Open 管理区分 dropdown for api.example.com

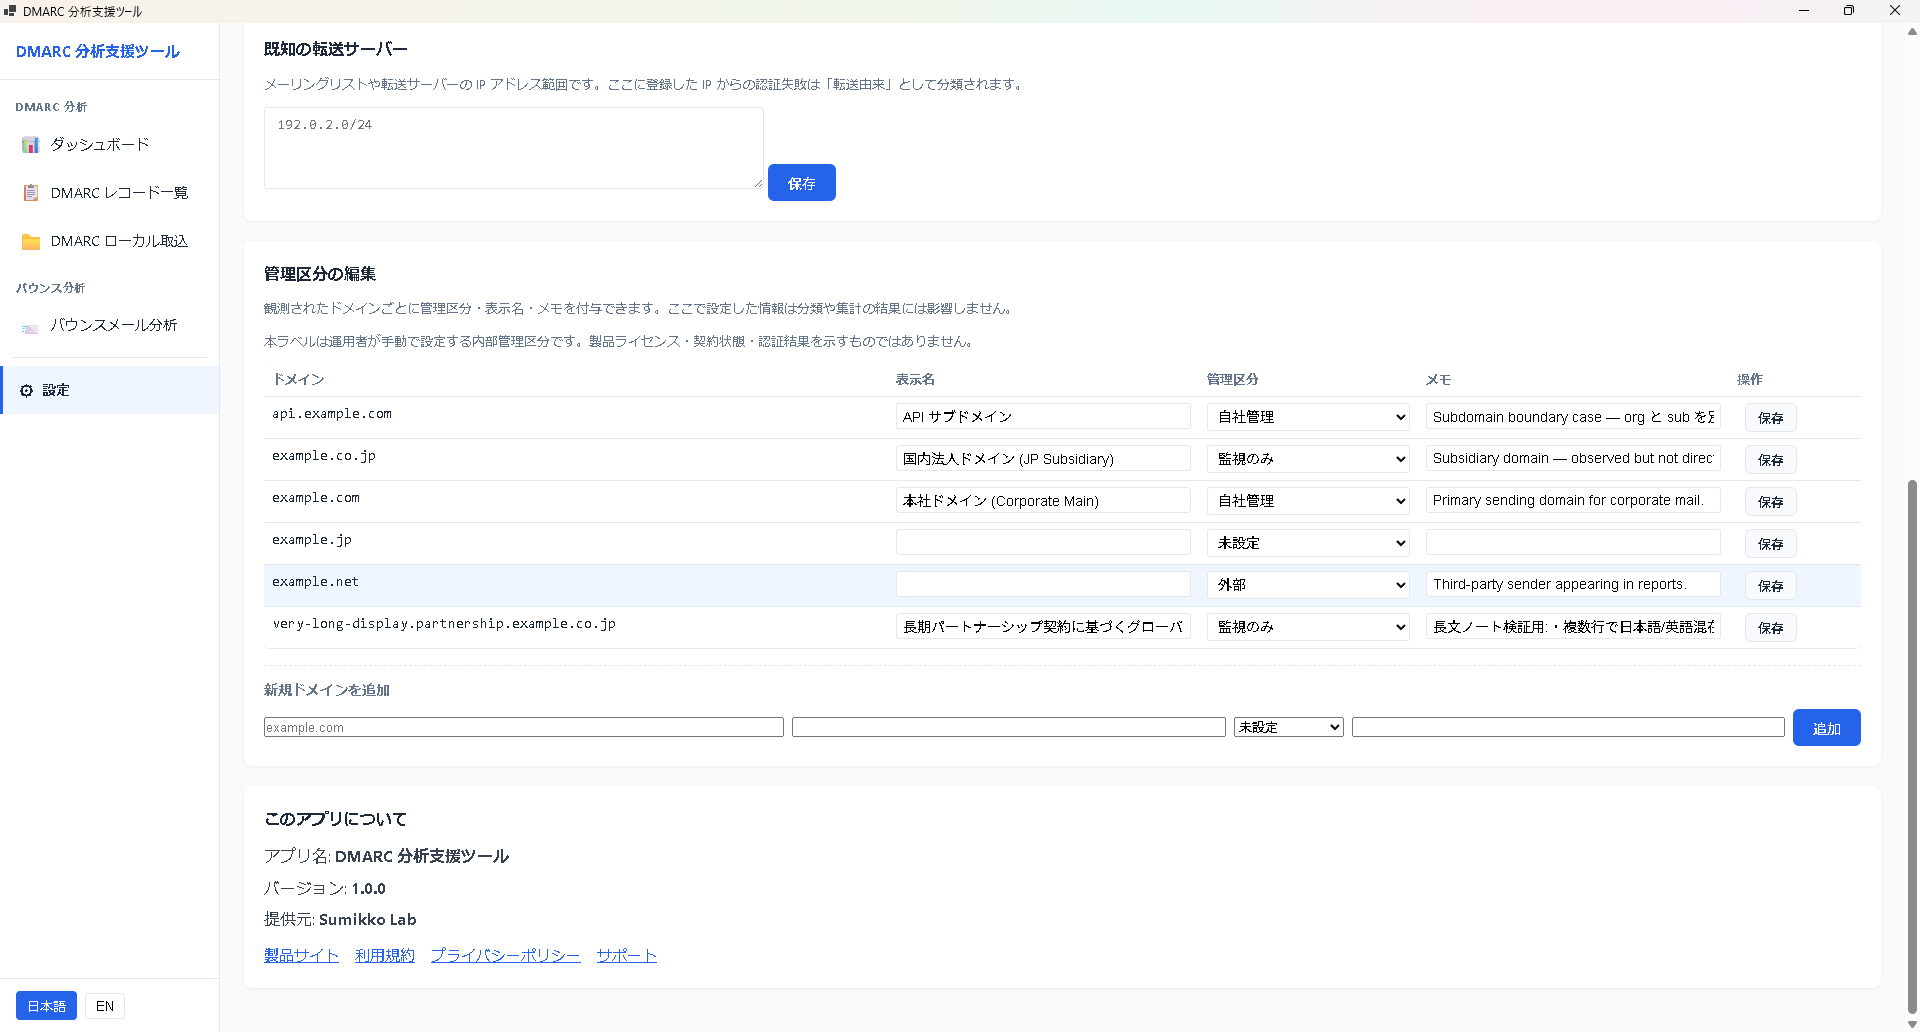1308,417
